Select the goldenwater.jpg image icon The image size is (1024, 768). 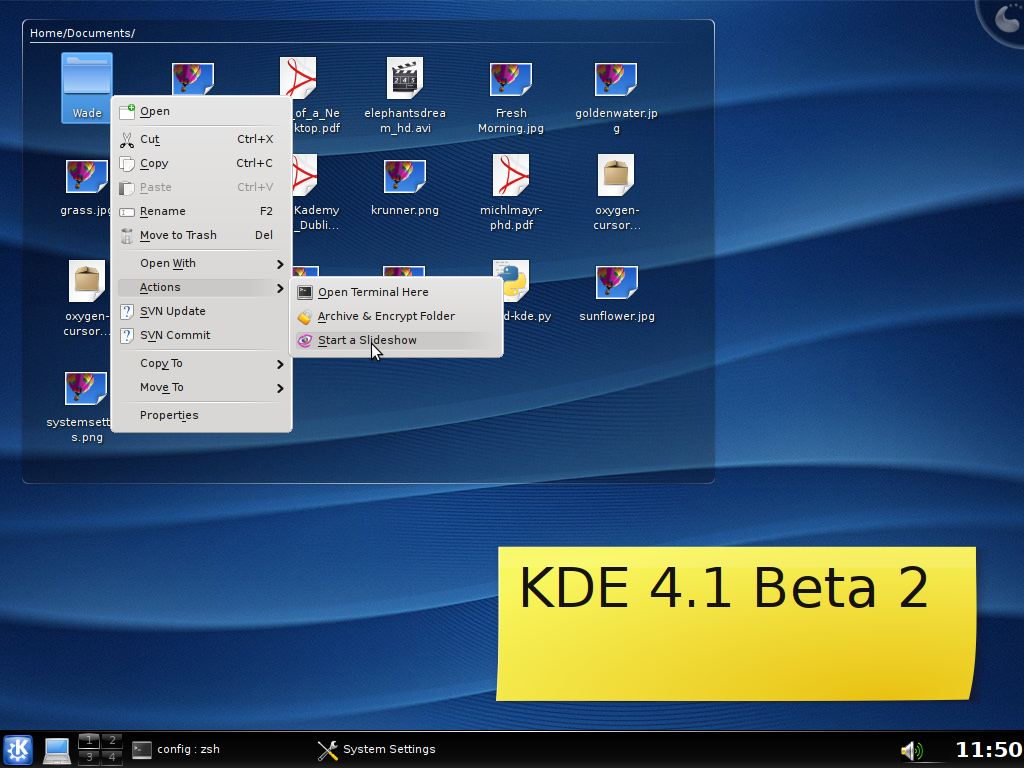point(616,79)
